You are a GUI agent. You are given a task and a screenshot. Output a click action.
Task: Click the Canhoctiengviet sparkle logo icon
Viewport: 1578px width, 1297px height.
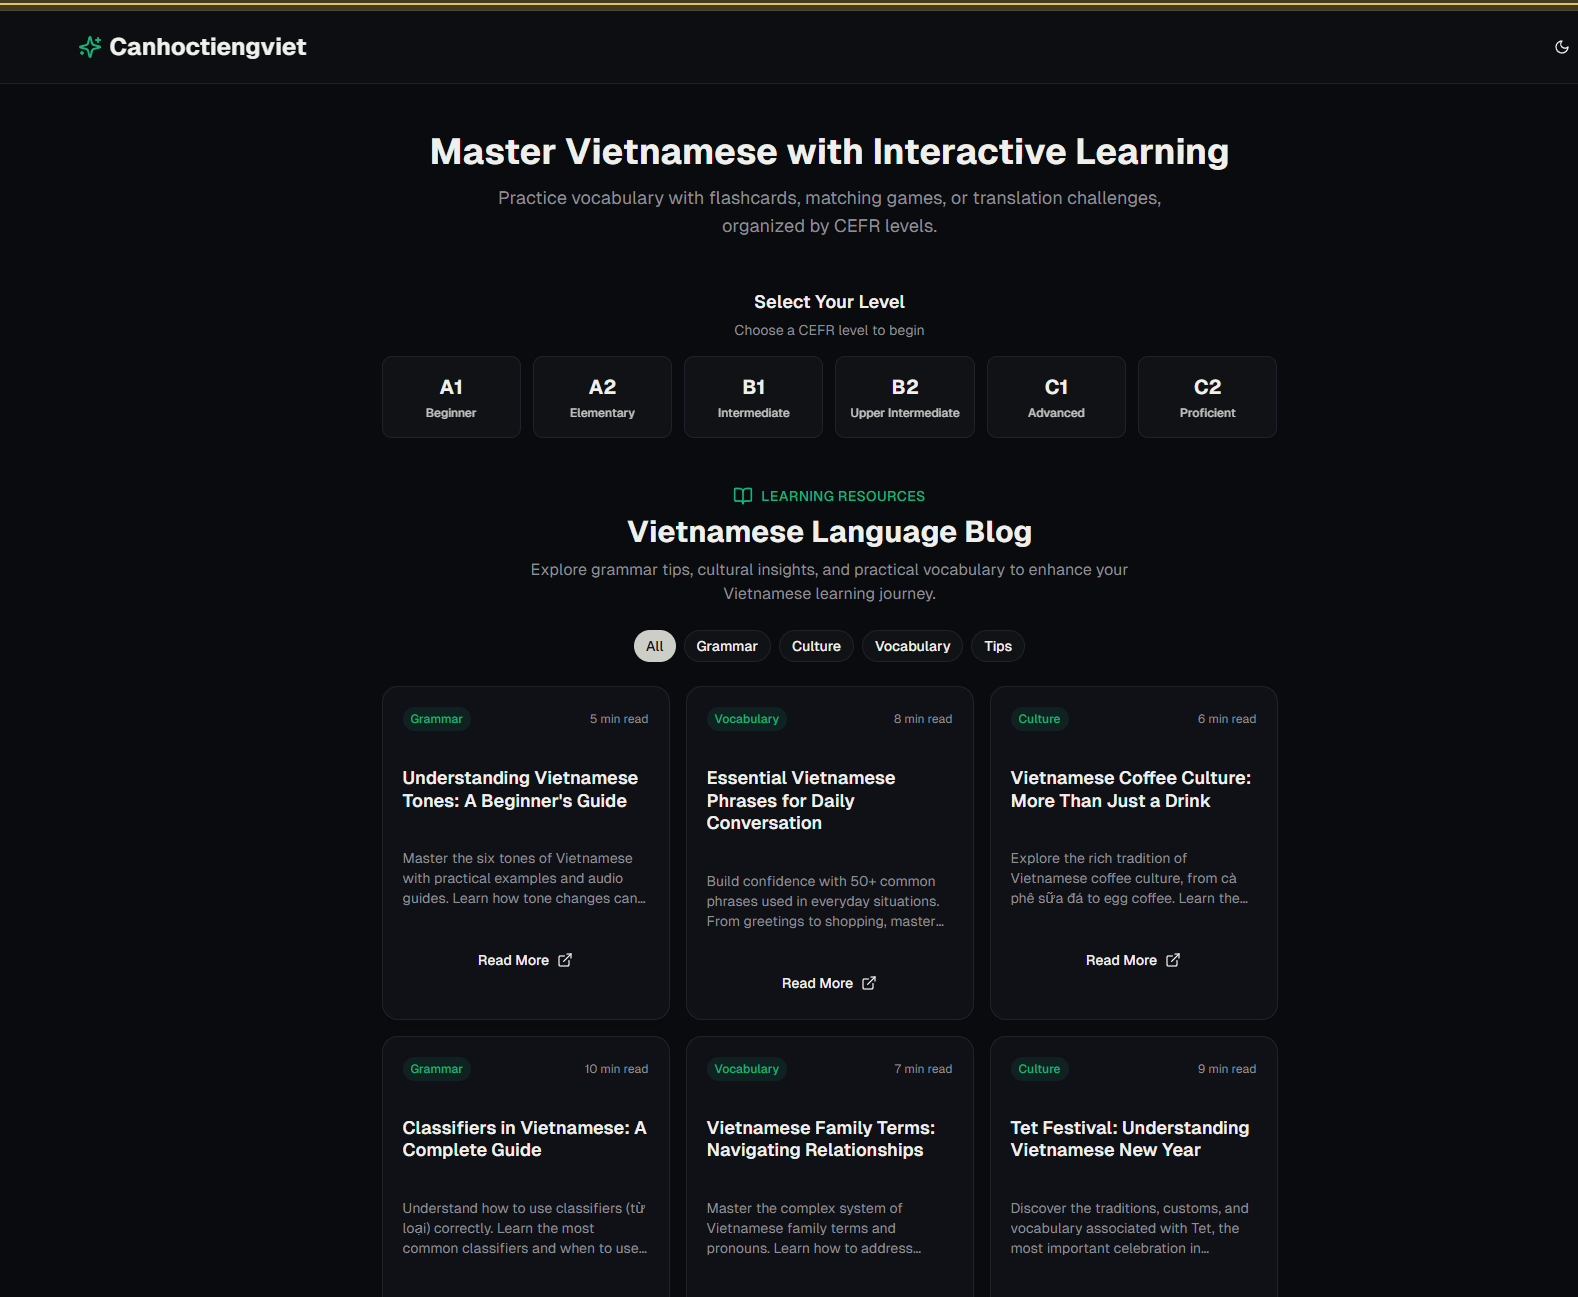90,47
